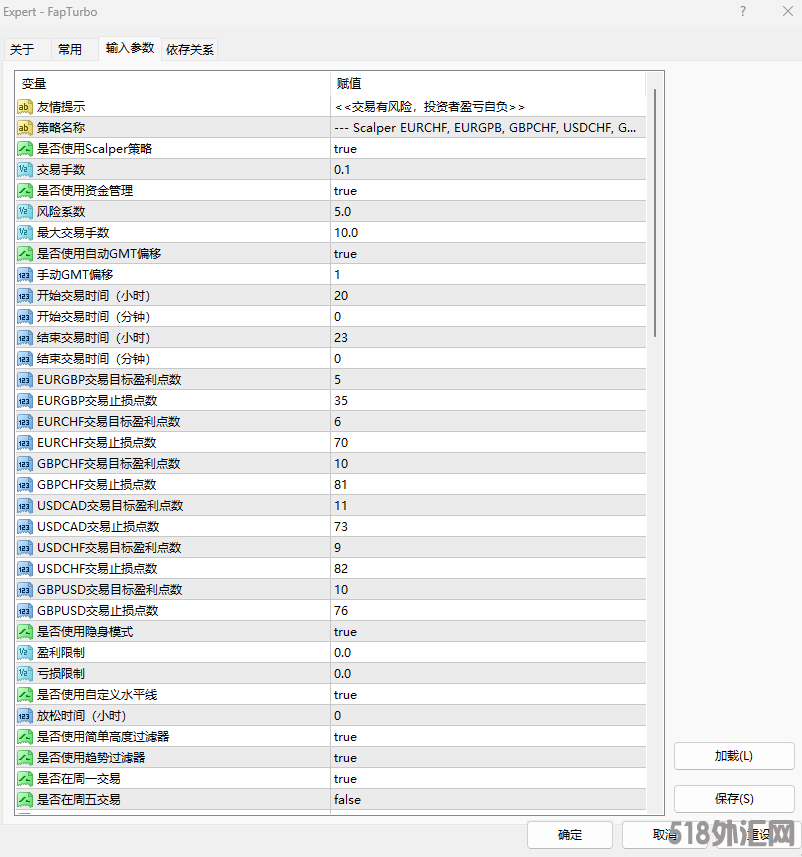Click the integer icon beside 开始交易时间 (小时)

[25, 296]
